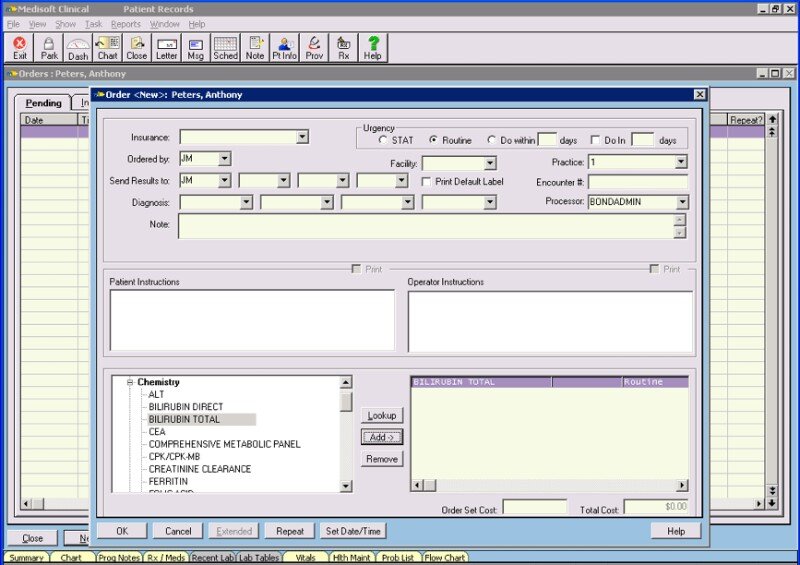Click the Letter toolbar icon

(166, 48)
